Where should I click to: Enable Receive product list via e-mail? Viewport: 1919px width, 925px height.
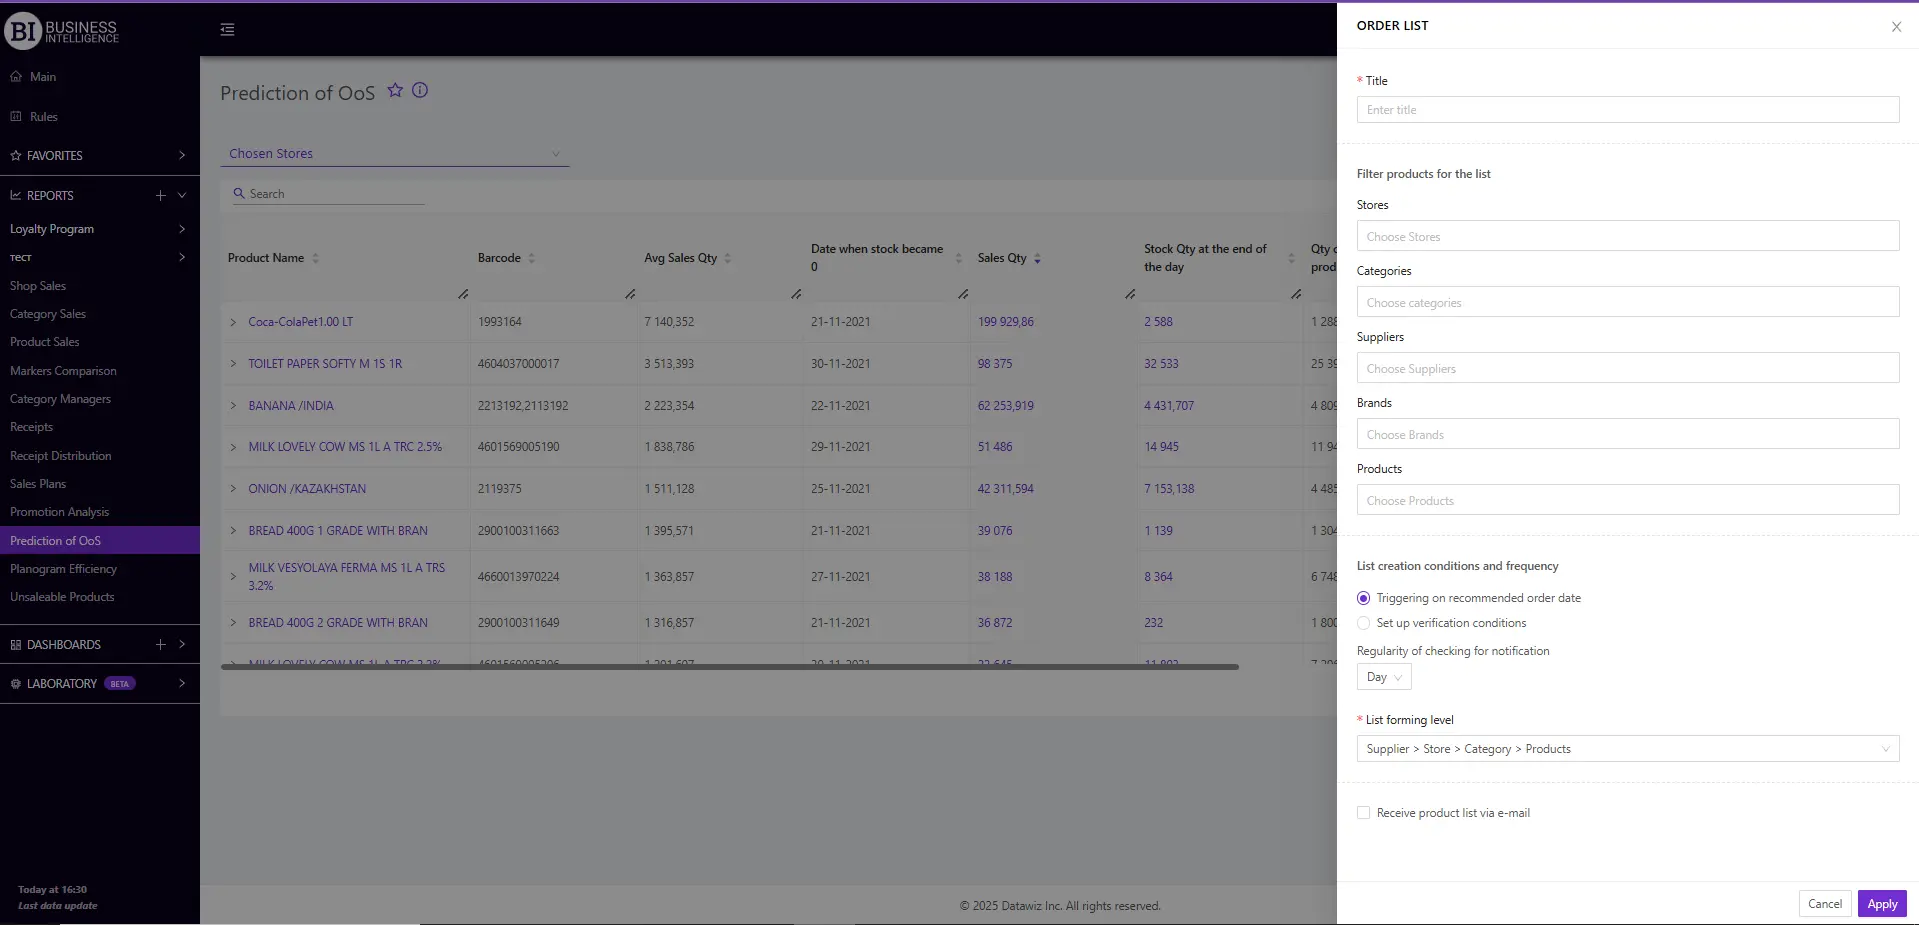[1363, 812]
